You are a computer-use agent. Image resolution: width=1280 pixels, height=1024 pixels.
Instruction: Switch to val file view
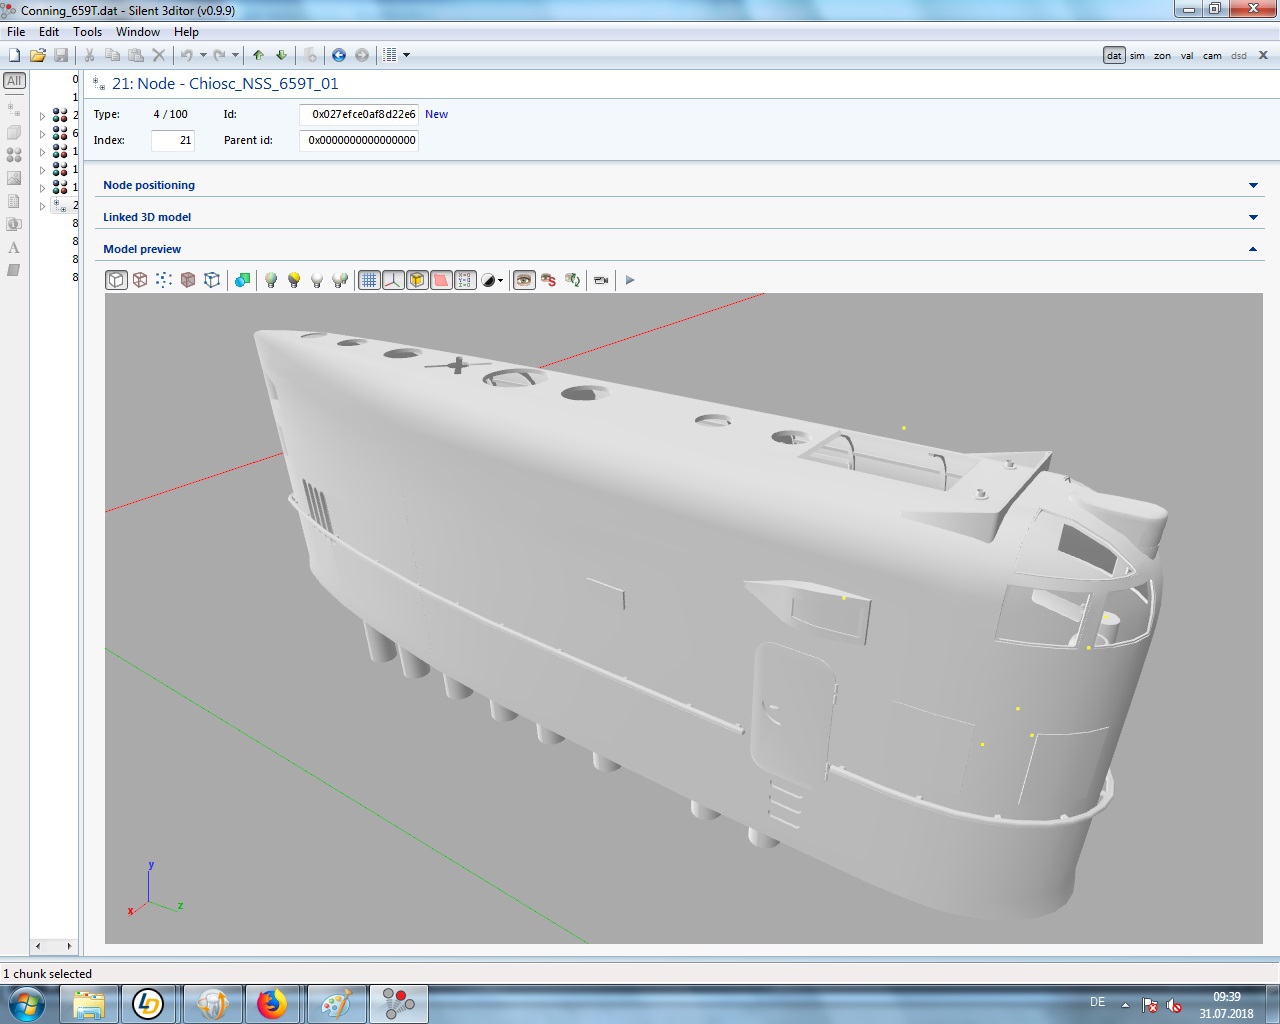point(1187,56)
